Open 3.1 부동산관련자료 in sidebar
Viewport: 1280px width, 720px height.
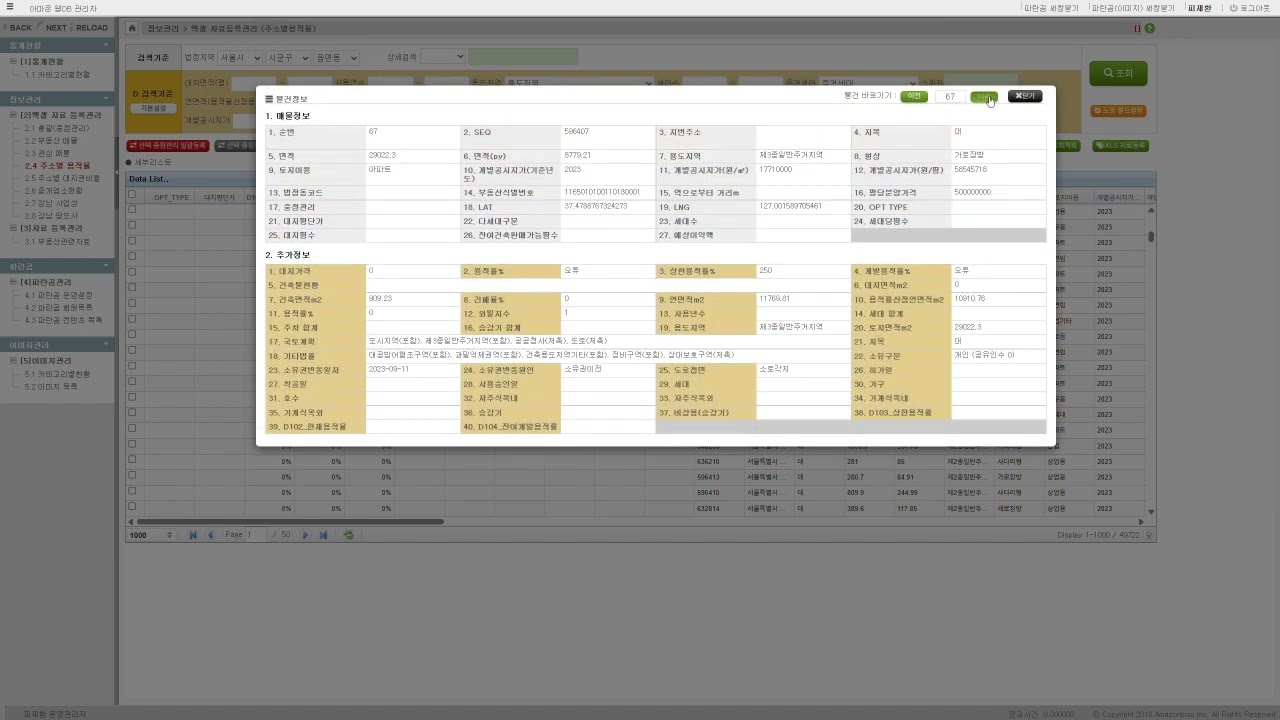point(57,241)
